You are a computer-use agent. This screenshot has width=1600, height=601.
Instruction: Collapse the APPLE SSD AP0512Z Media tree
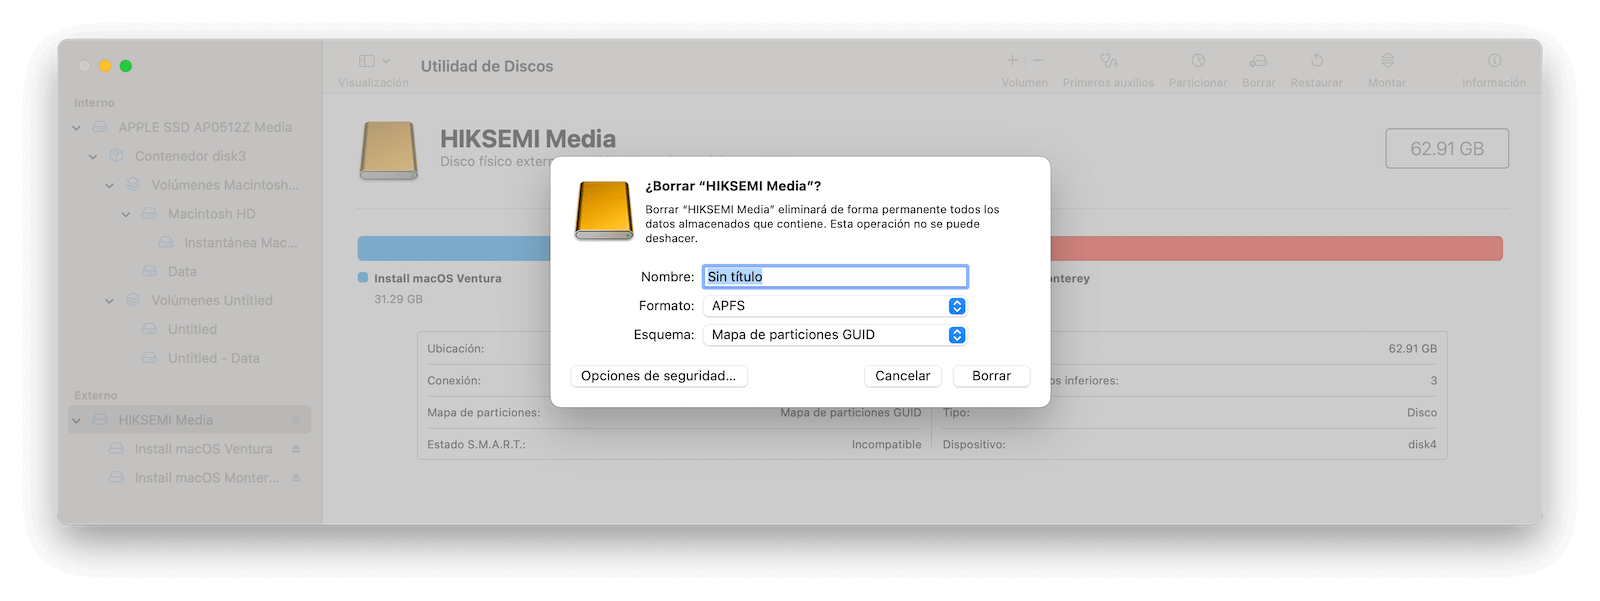coord(77,128)
